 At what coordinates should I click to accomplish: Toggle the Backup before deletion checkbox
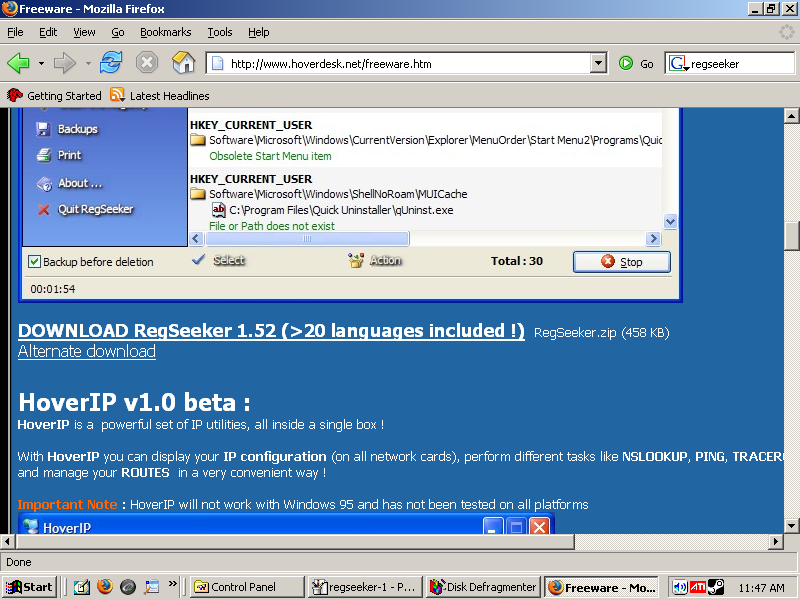coord(35,262)
